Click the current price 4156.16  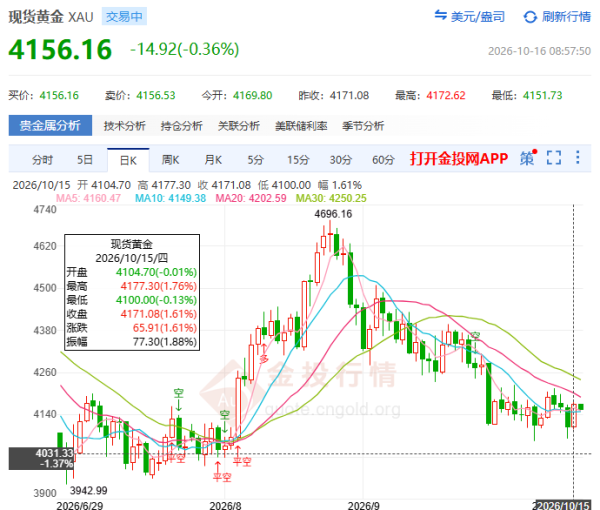60,50
